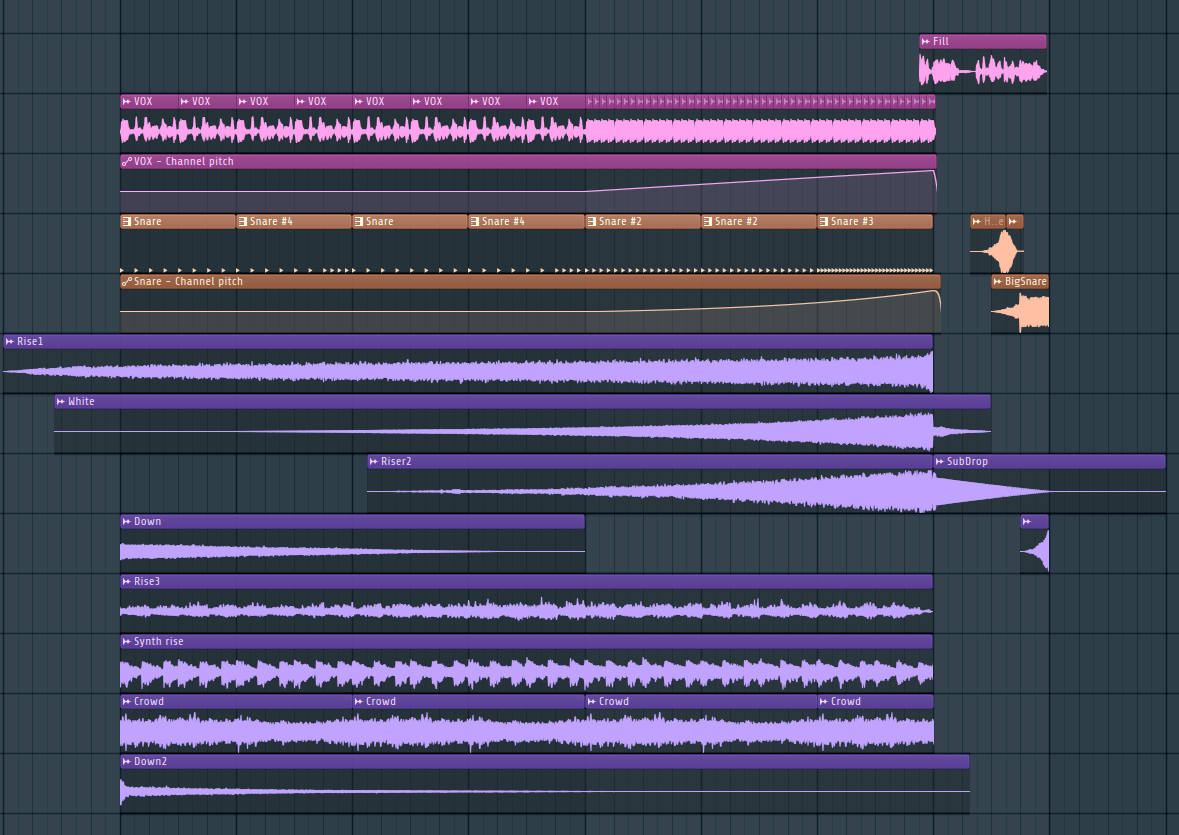The height and width of the screenshot is (835, 1179).
Task: Click the audio clip icon on the Riser2 clip
Action: [372, 461]
